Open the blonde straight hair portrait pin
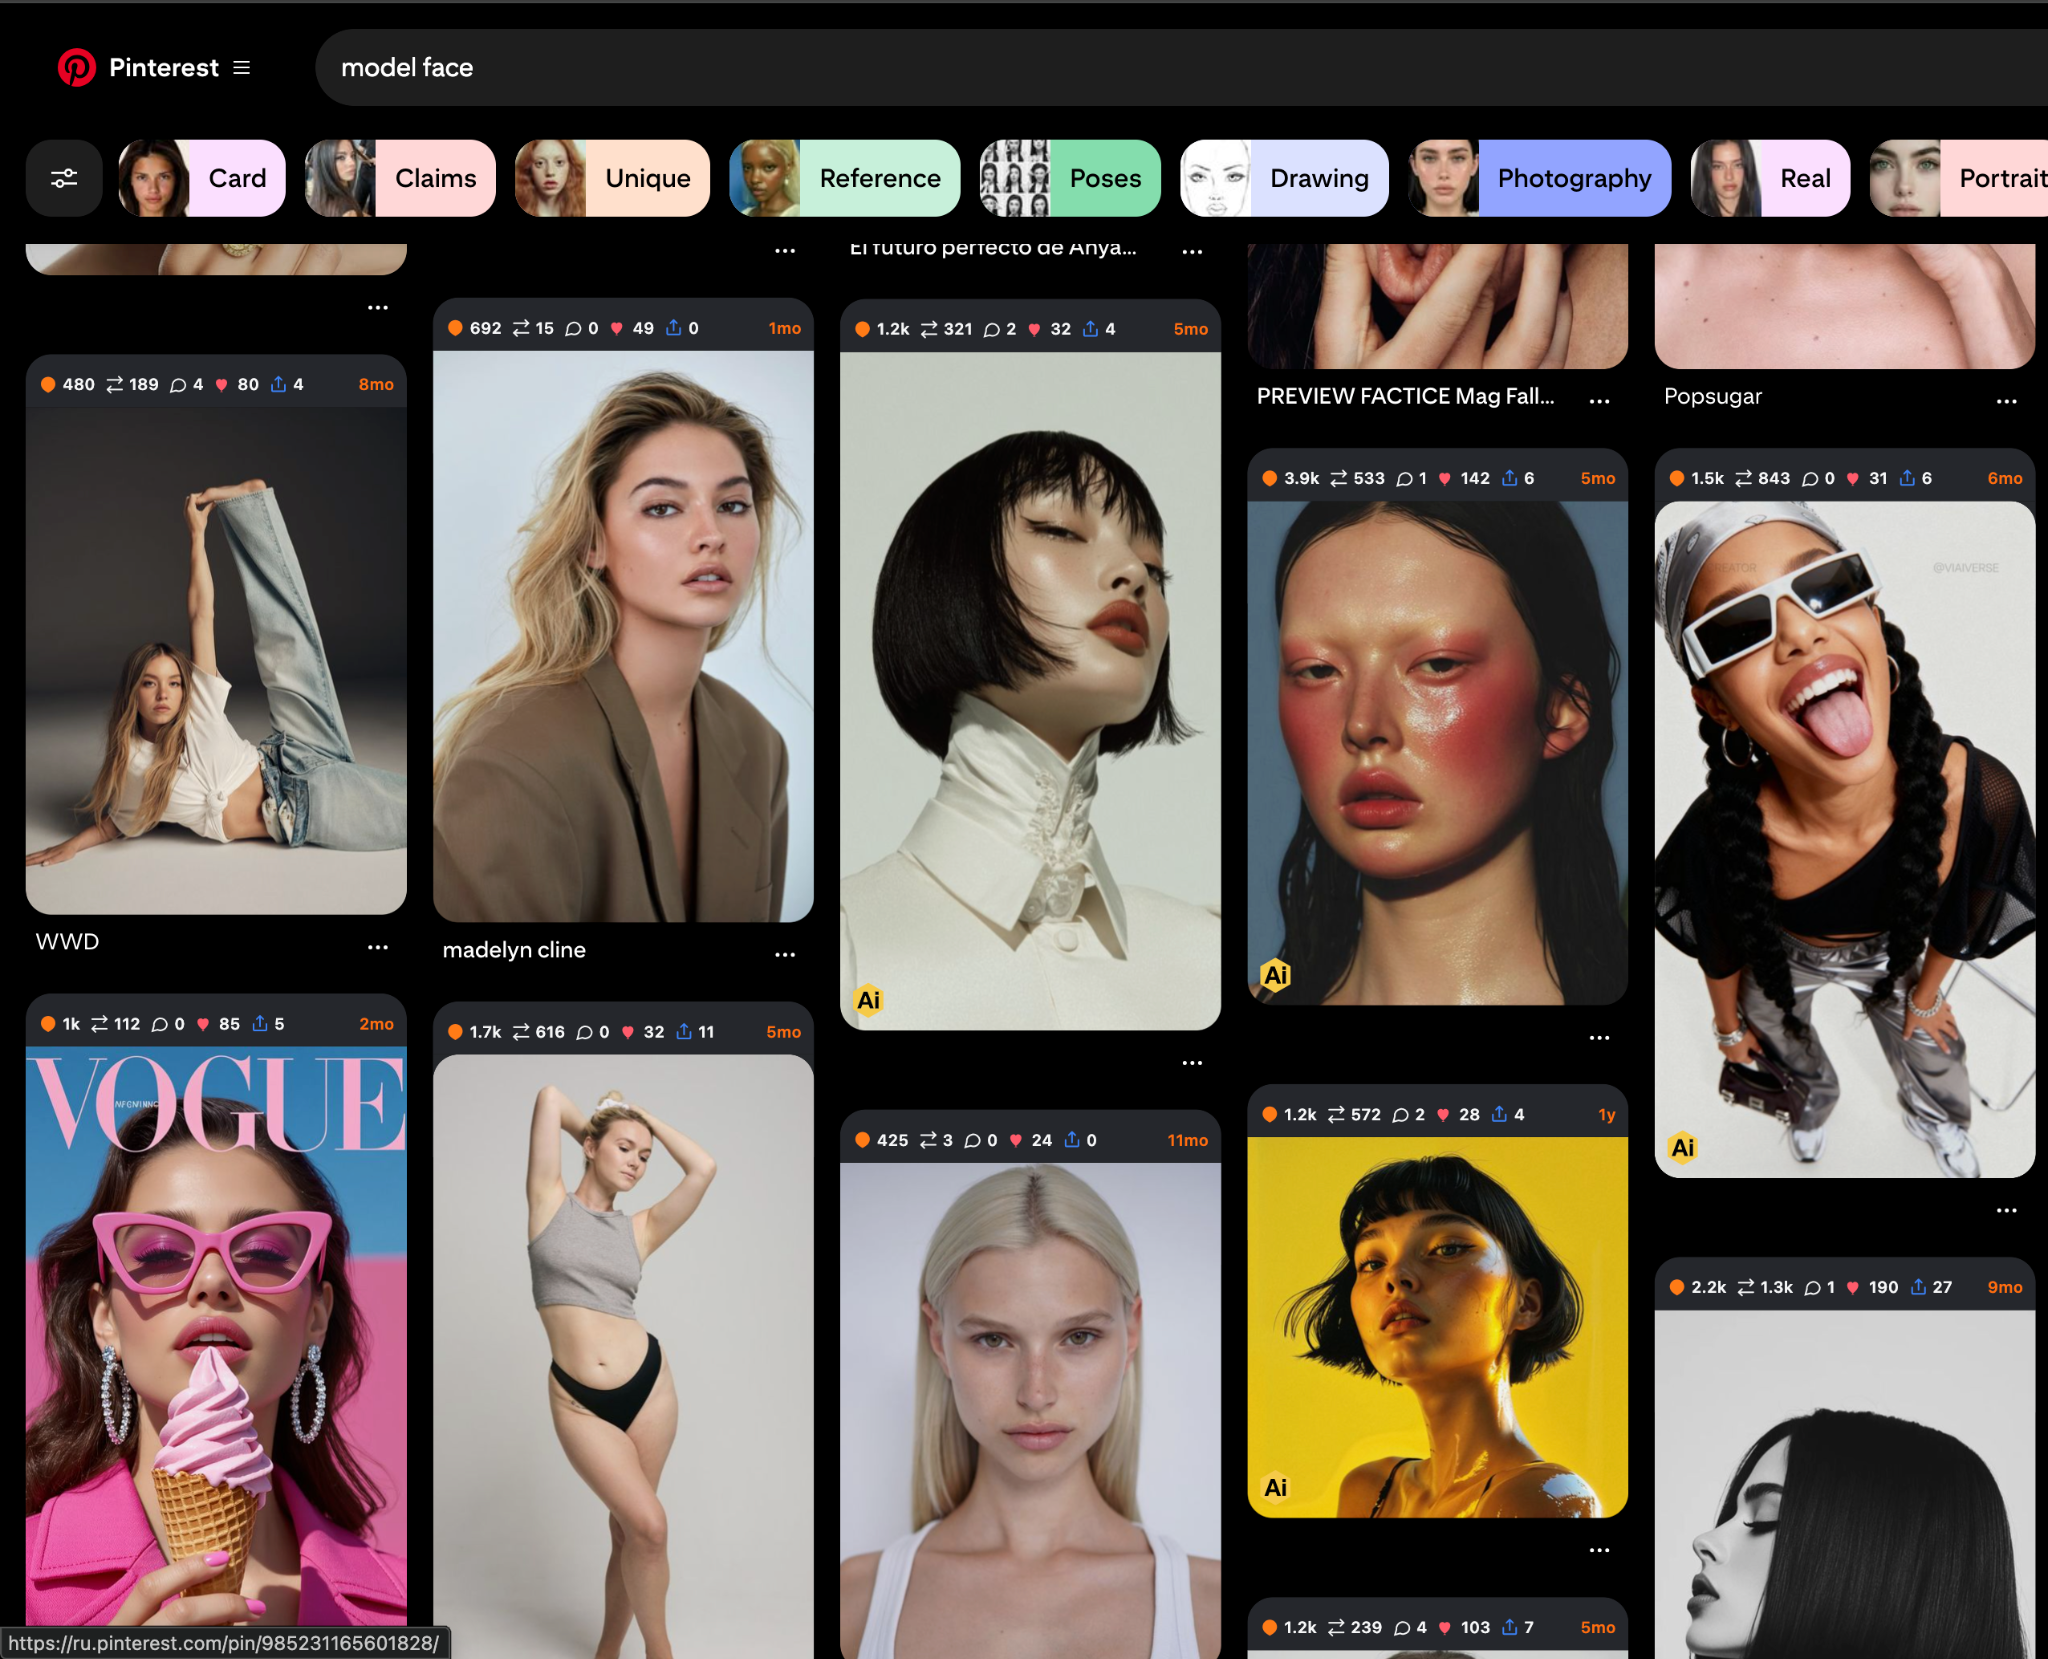This screenshot has width=2048, height=1659. pyautogui.click(x=1030, y=1410)
